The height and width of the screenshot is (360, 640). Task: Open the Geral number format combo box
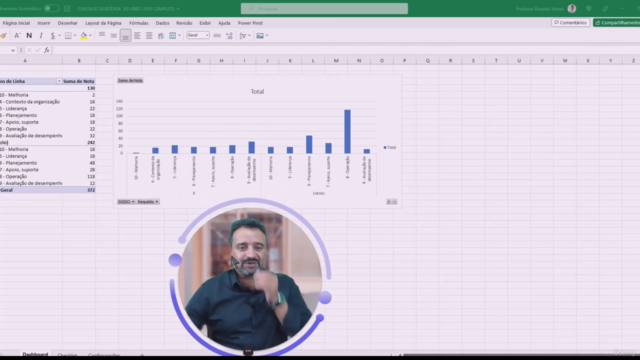(198, 36)
